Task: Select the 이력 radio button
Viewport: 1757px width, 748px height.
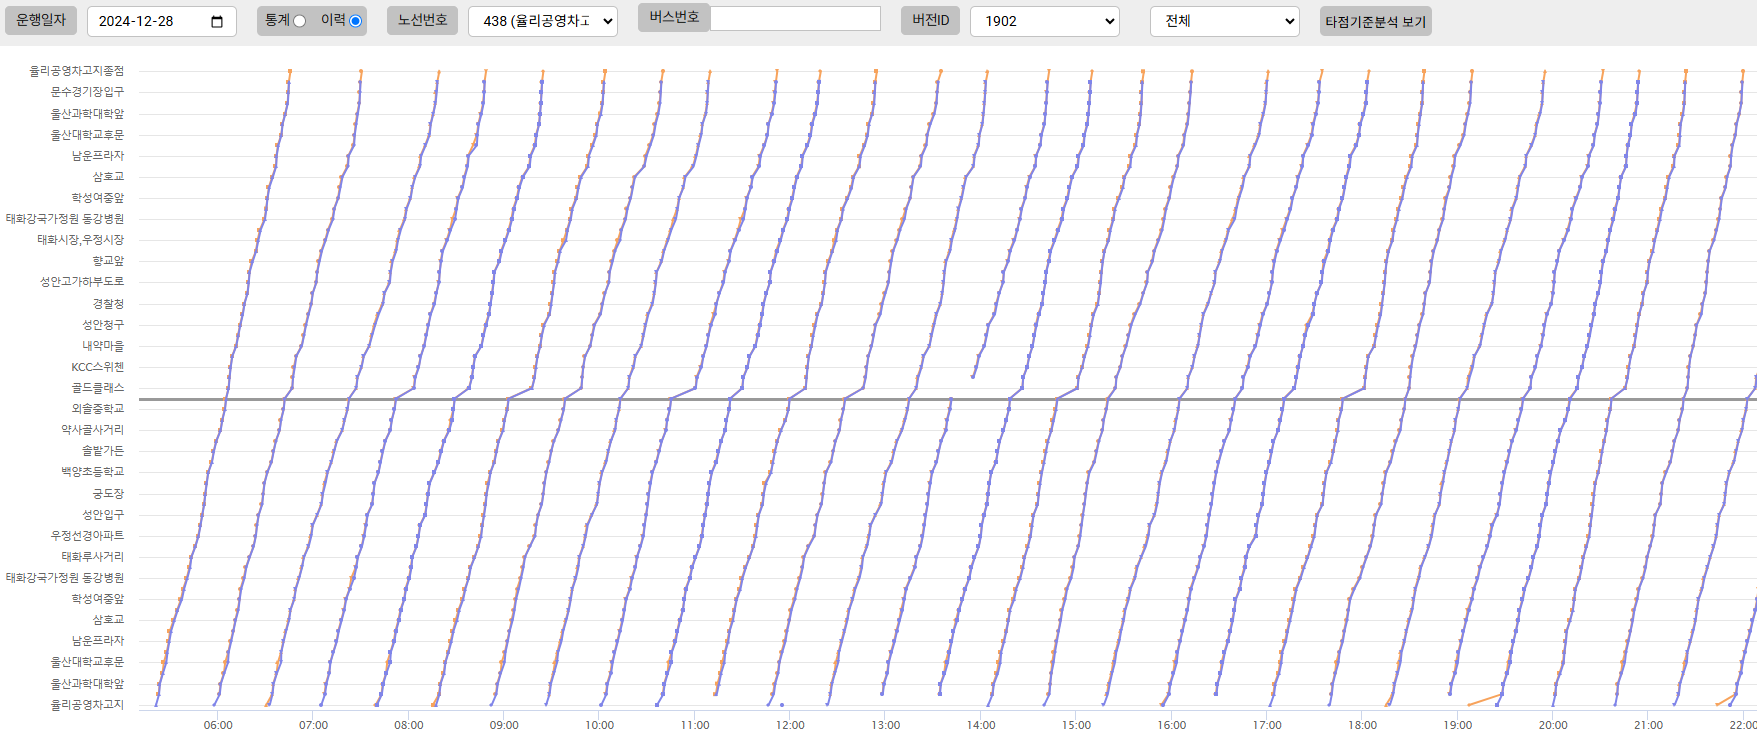Action: click(x=355, y=21)
